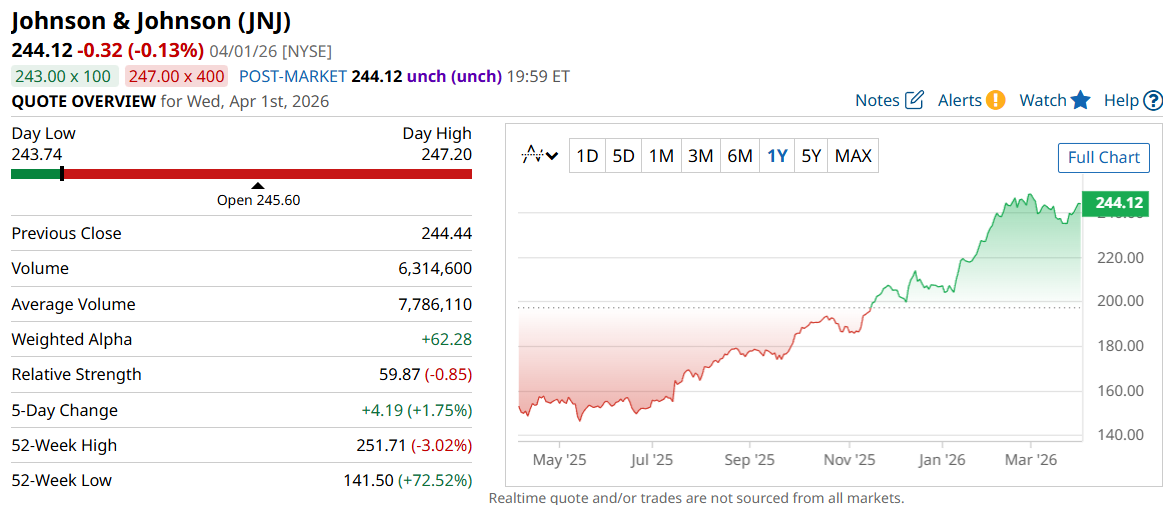Open the chart type dropdown
The height and width of the screenshot is (505, 1173).
(x=540, y=155)
